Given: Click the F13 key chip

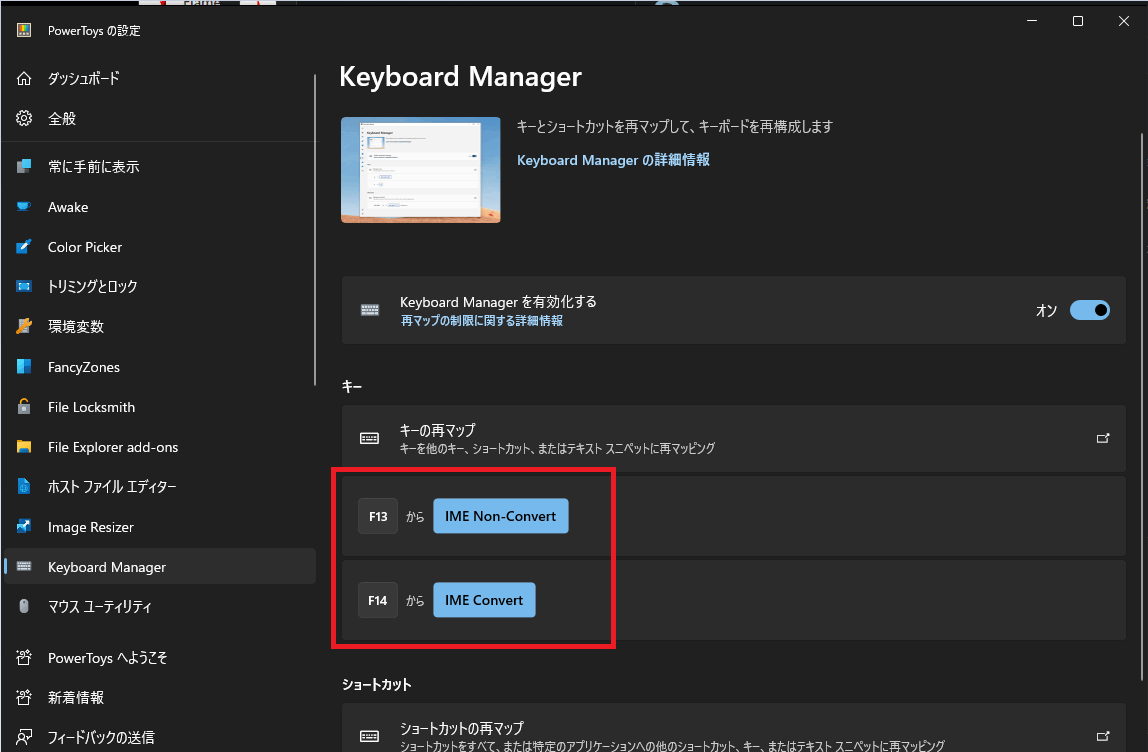Looking at the screenshot, I should tap(378, 516).
